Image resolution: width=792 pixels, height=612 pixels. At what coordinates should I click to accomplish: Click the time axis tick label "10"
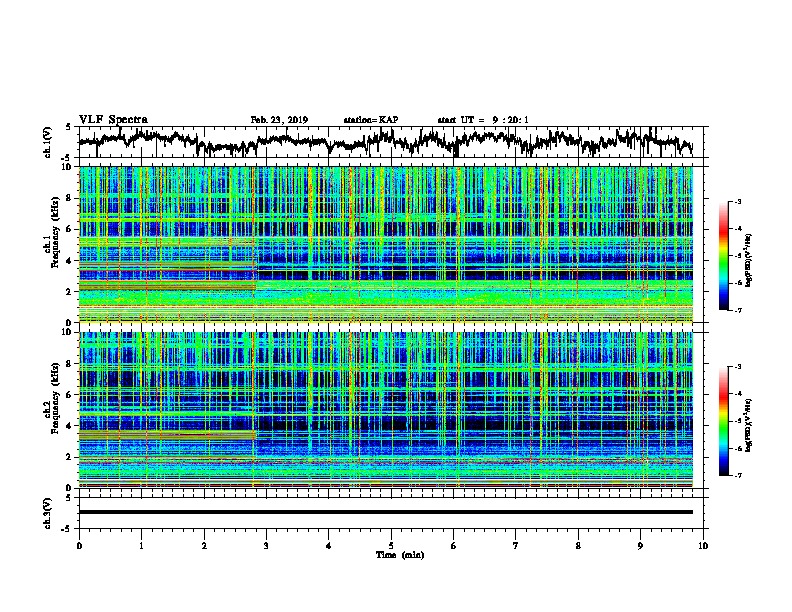[703, 546]
